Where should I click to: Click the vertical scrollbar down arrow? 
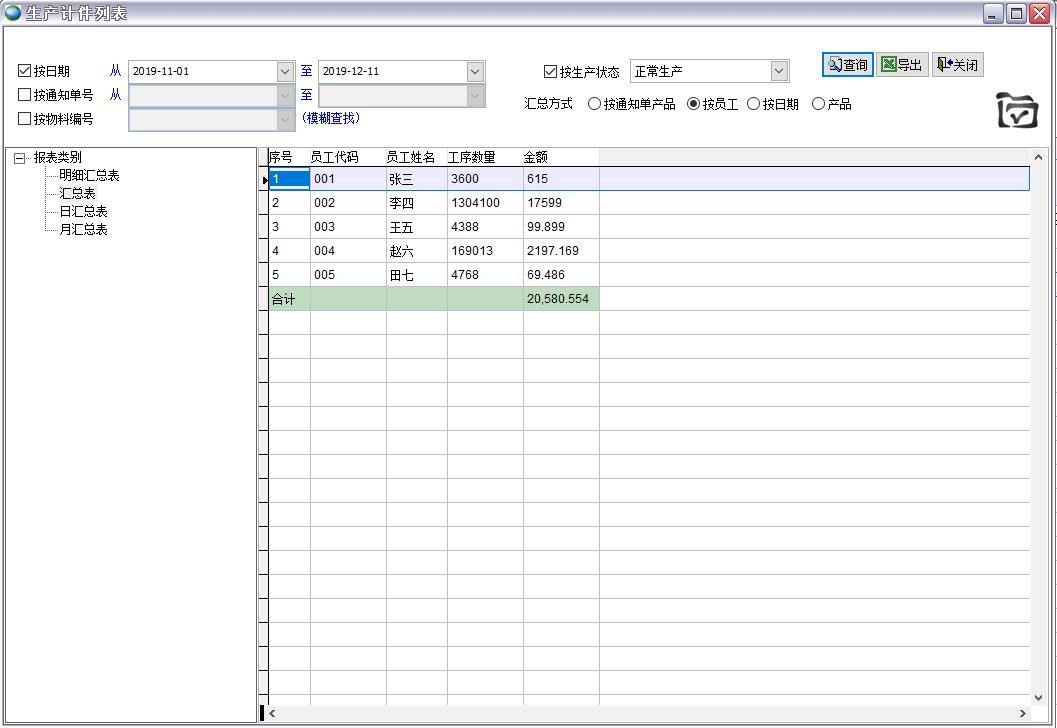(x=1038, y=697)
